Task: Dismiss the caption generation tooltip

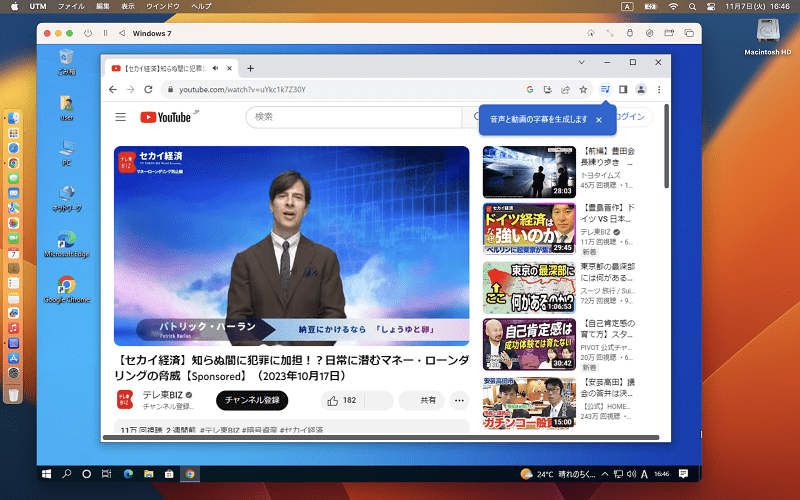Action: pos(599,120)
